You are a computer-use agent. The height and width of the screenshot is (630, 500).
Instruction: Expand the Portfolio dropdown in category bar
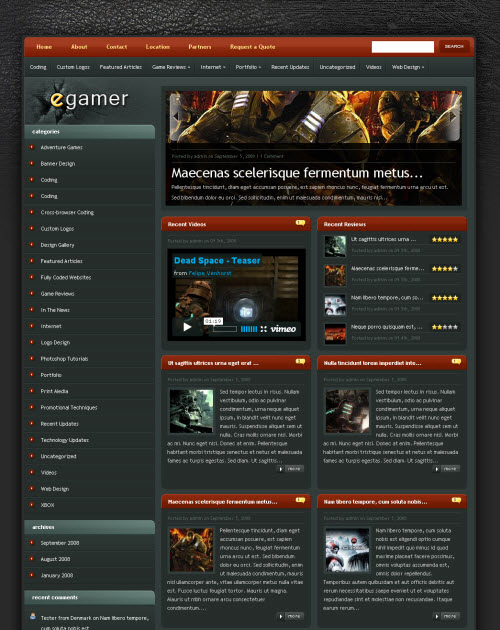248,67
